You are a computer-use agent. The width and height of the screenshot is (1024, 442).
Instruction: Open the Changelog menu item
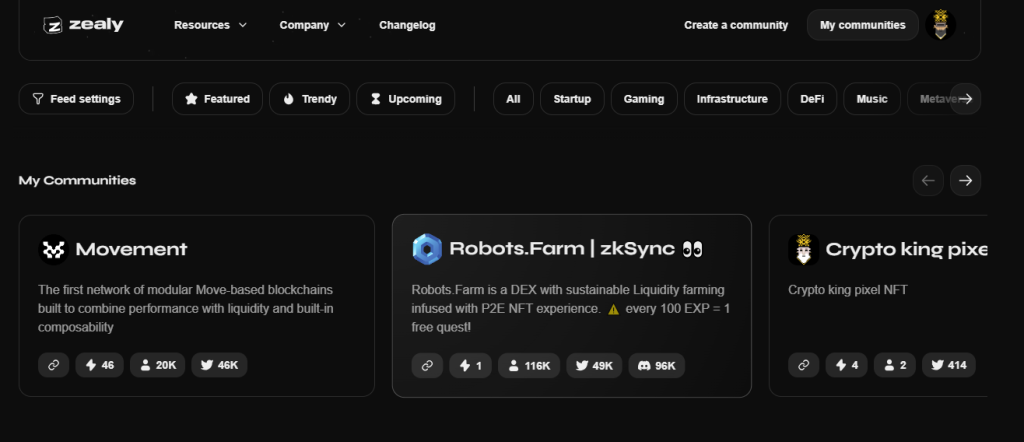pyautogui.click(x=407, y=25)
